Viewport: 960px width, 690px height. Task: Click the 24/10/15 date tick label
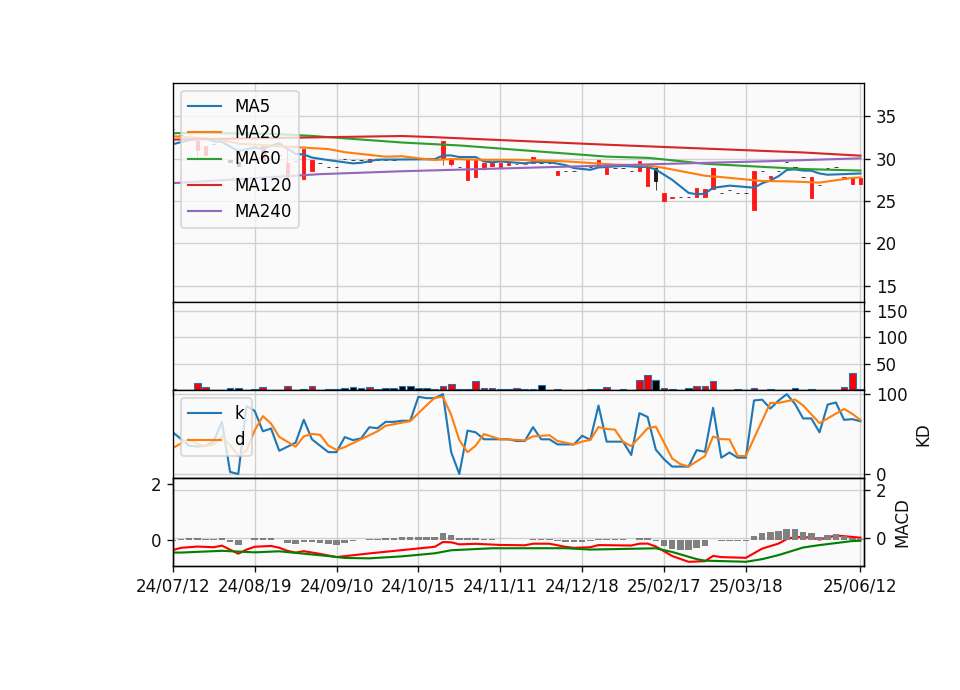coord(418,586)
